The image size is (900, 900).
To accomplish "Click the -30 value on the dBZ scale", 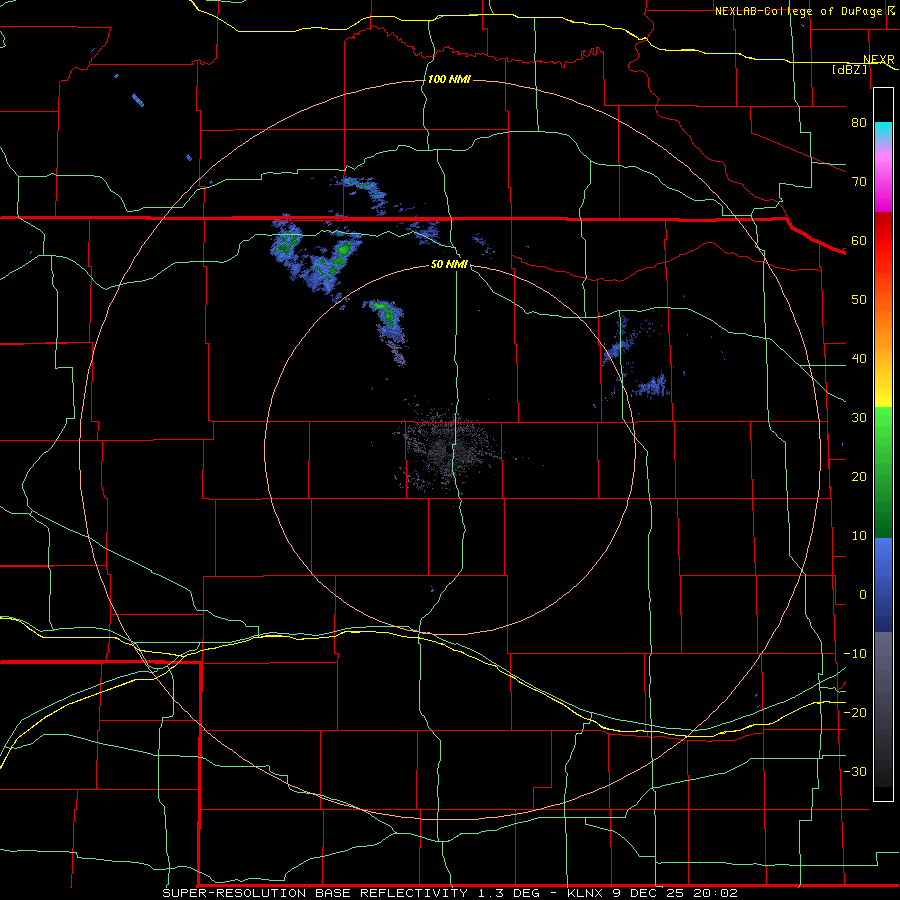I will pos(855,772).
